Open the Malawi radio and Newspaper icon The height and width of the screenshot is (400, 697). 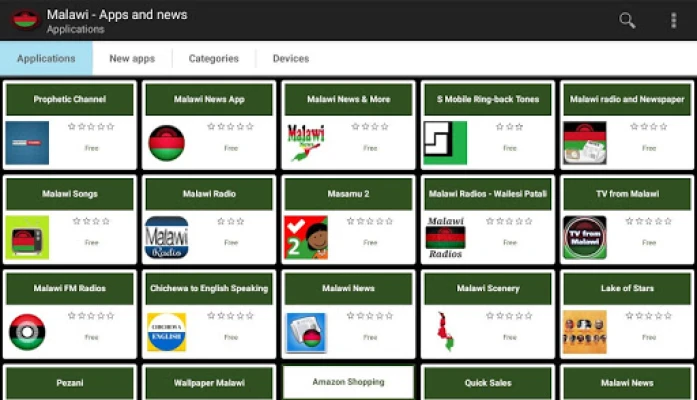[585, 143]
